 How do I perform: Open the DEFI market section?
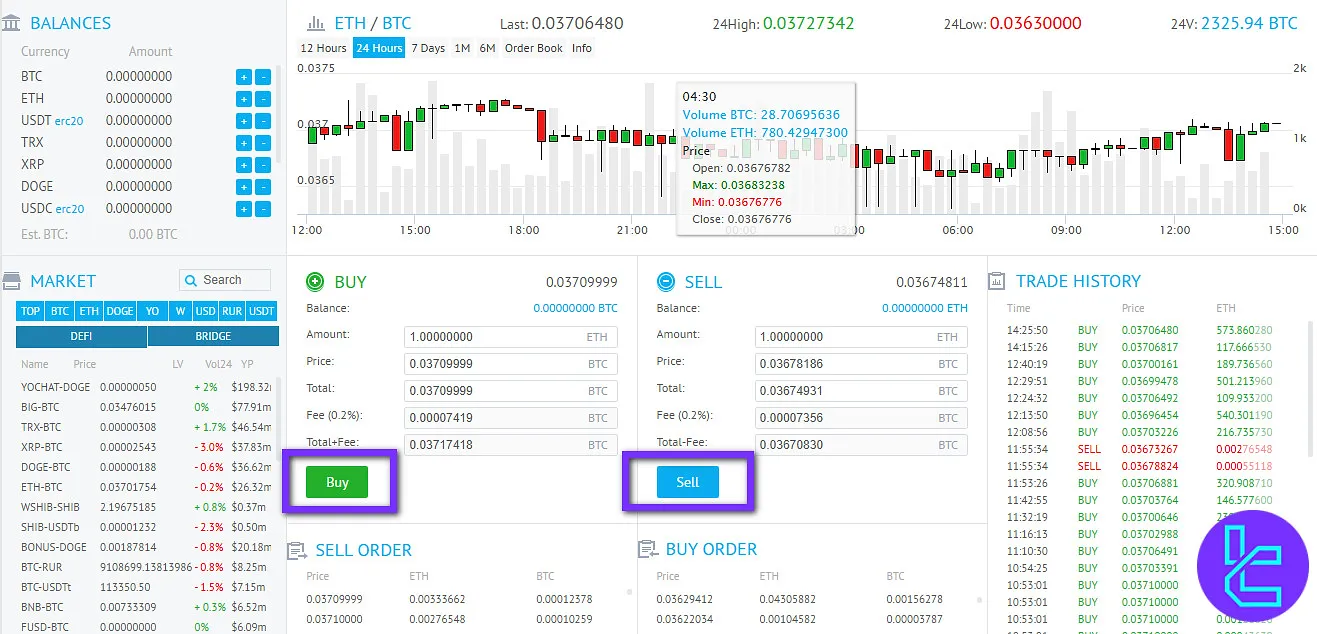click(x=81, y=337)
